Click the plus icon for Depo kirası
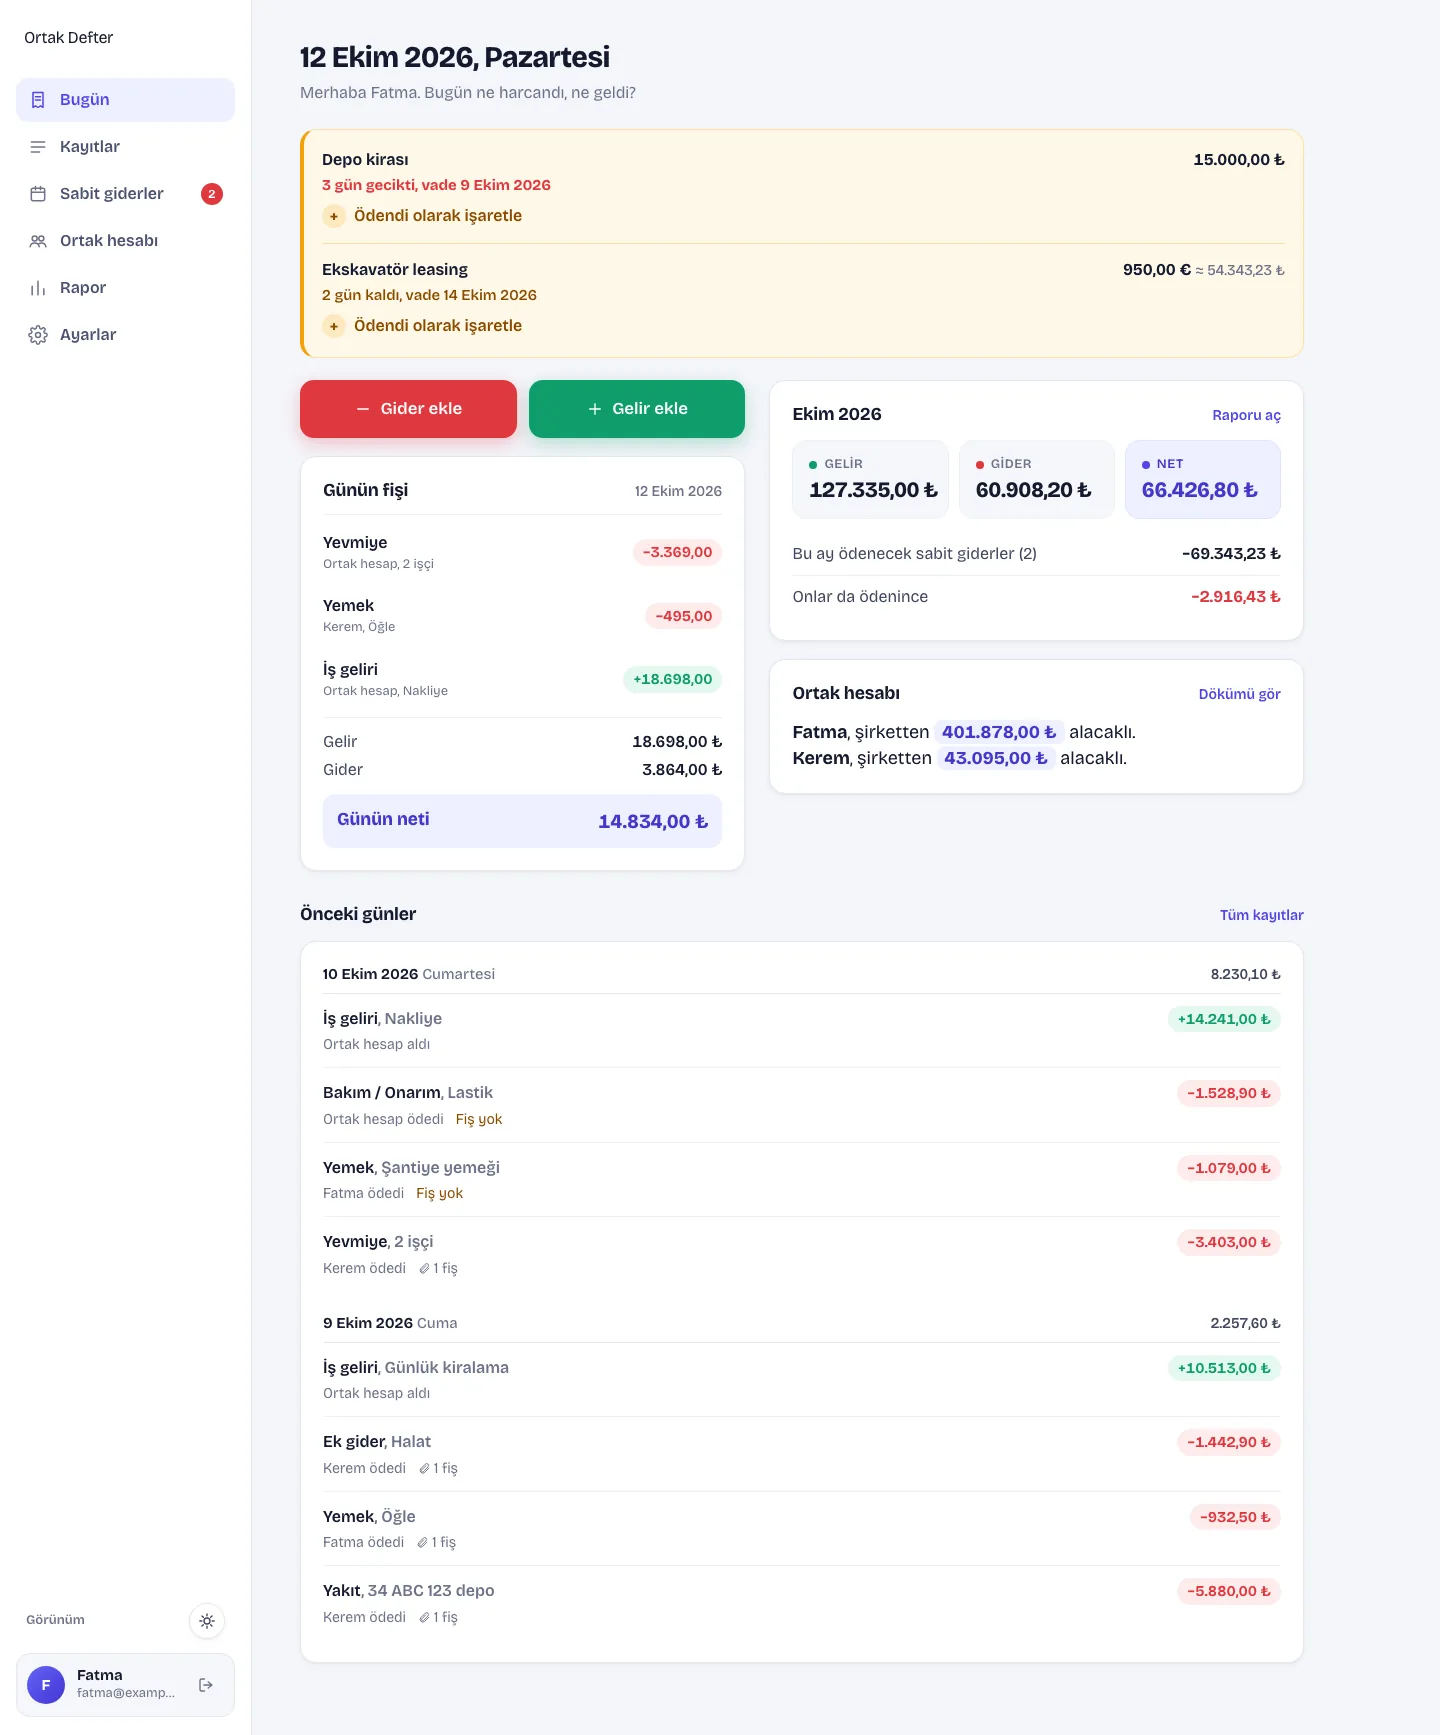1440x1735 pixels. coord(334,216)
